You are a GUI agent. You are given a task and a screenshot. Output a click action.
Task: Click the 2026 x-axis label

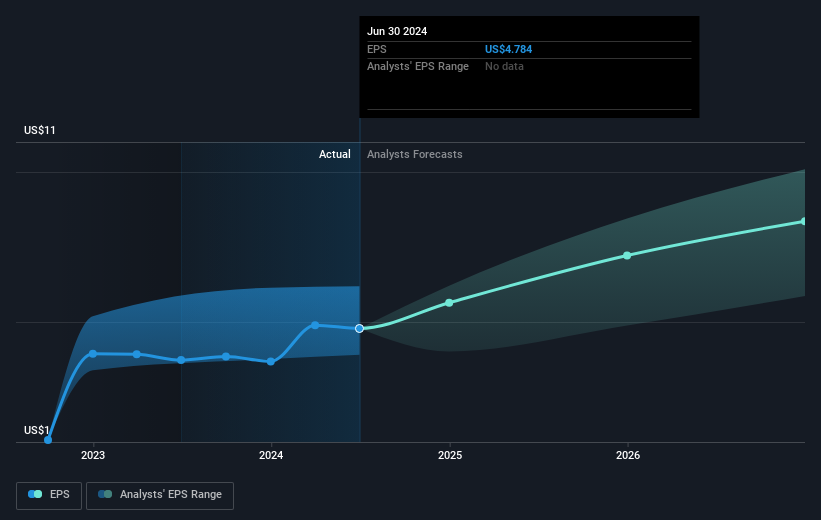click(627, 456)
